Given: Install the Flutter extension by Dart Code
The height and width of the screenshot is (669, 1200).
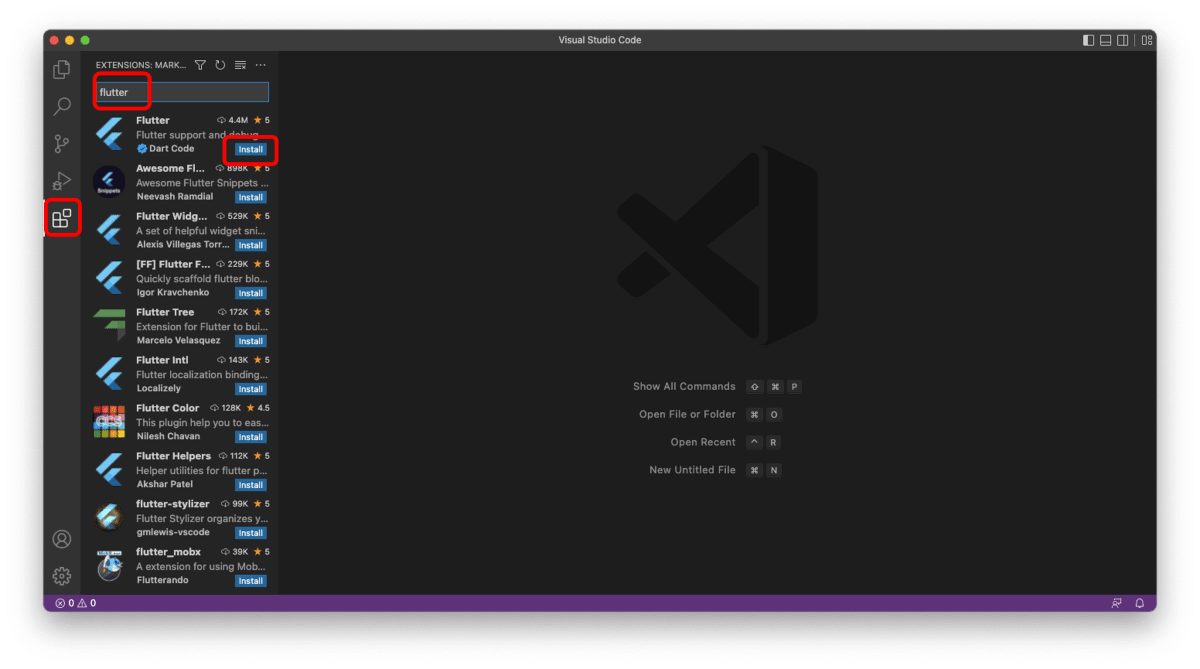Looking at the screenshot, I should 251,149.
